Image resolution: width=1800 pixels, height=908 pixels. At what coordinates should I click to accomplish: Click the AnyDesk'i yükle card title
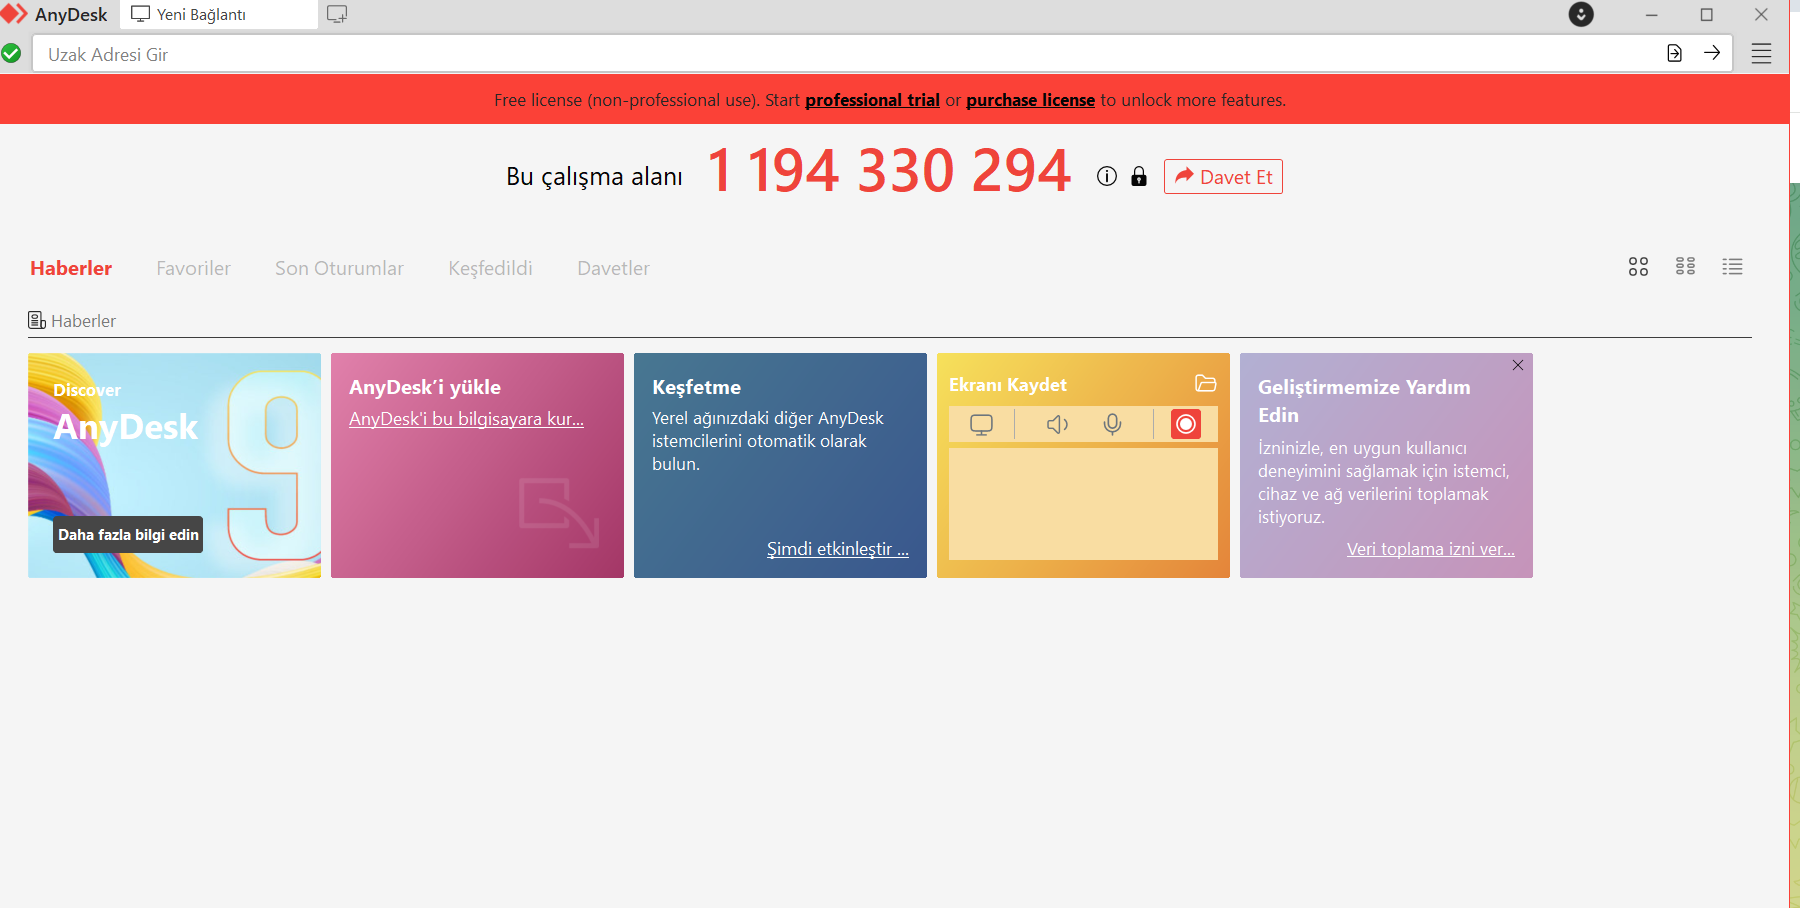tap(425, 387)
